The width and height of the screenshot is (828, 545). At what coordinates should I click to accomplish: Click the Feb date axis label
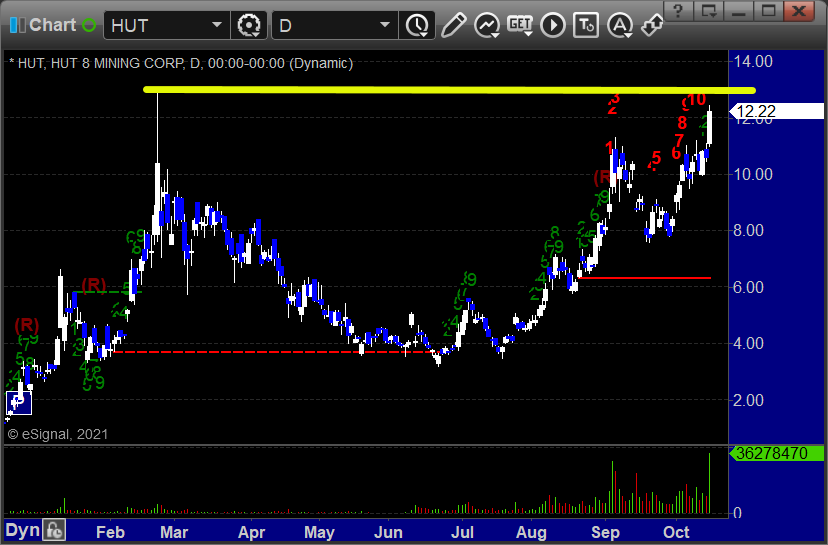coord(110,532)
